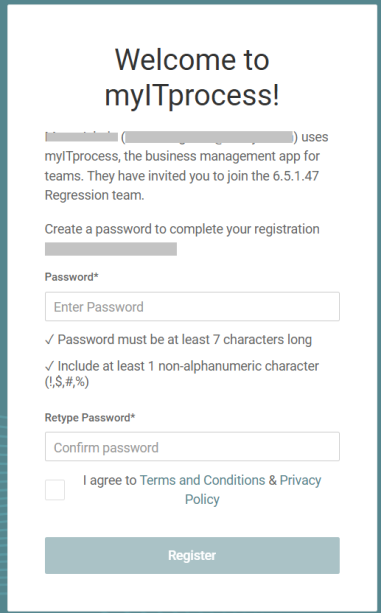The image size is (381, 613).
Task: Click the redacted email bar below registration text
Action: [111, 249]
